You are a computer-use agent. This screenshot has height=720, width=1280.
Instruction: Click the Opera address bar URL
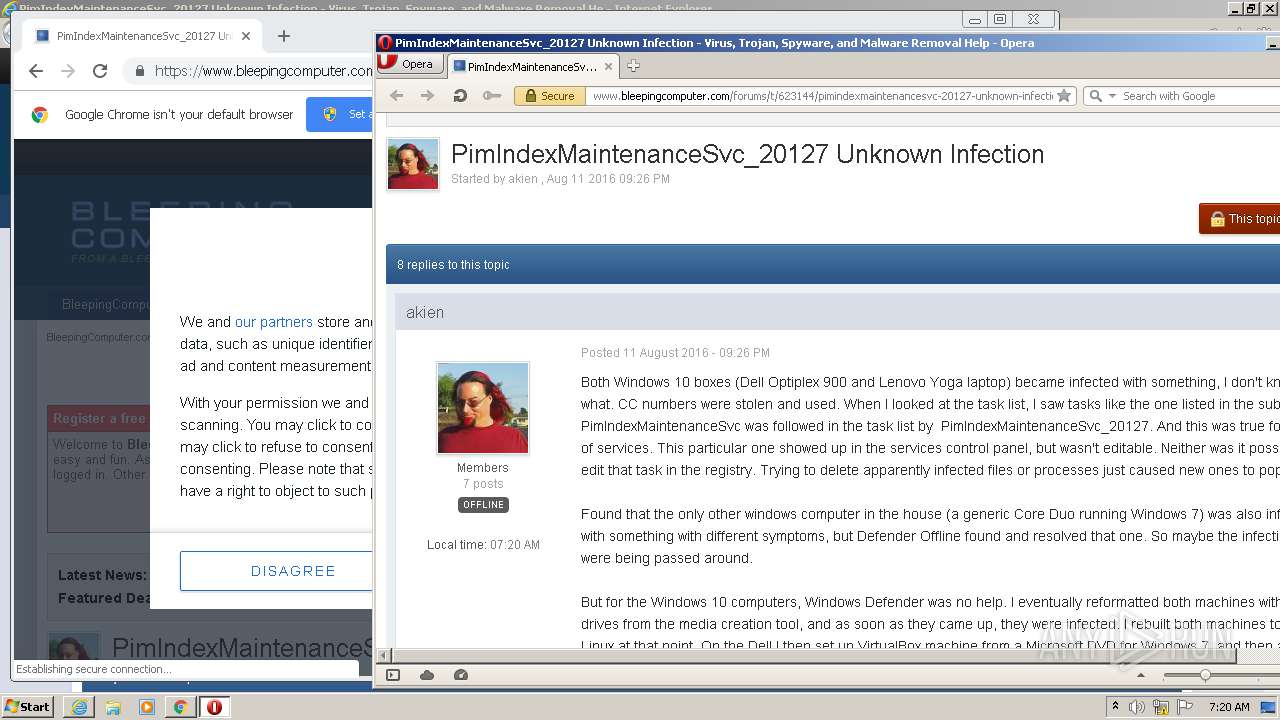[x=821, y=96]
